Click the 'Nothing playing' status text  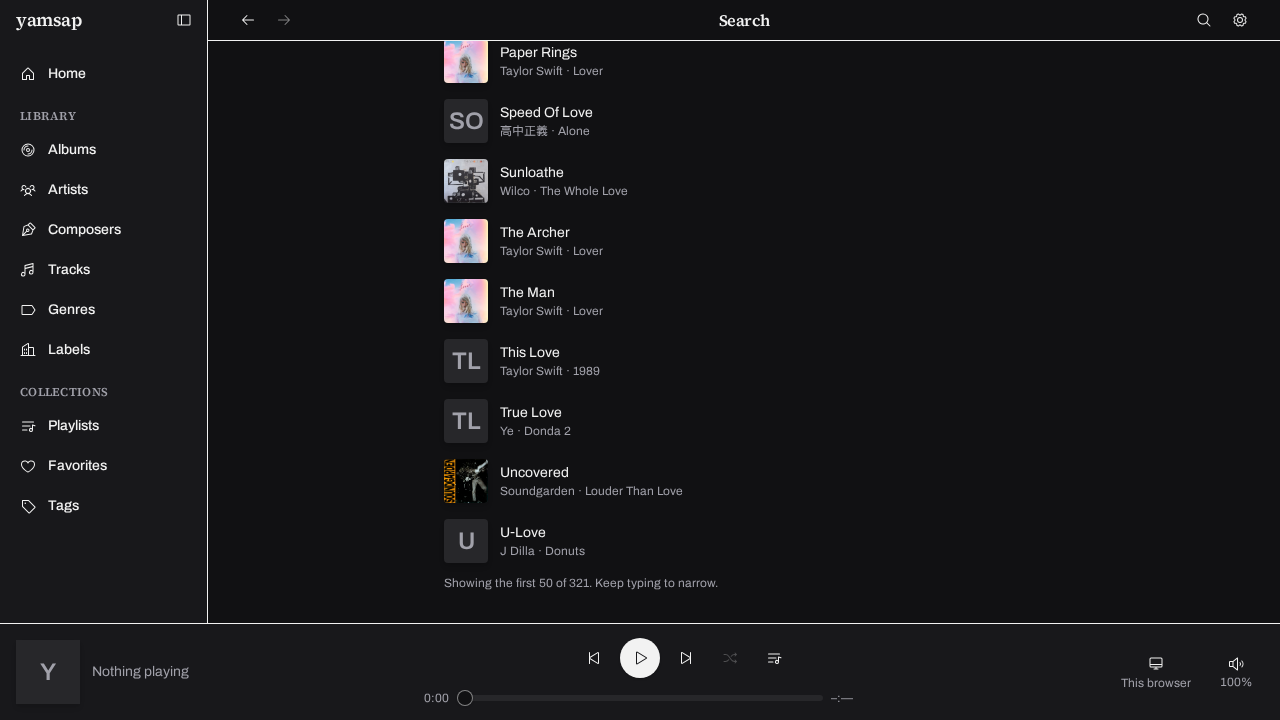[140, 672]
